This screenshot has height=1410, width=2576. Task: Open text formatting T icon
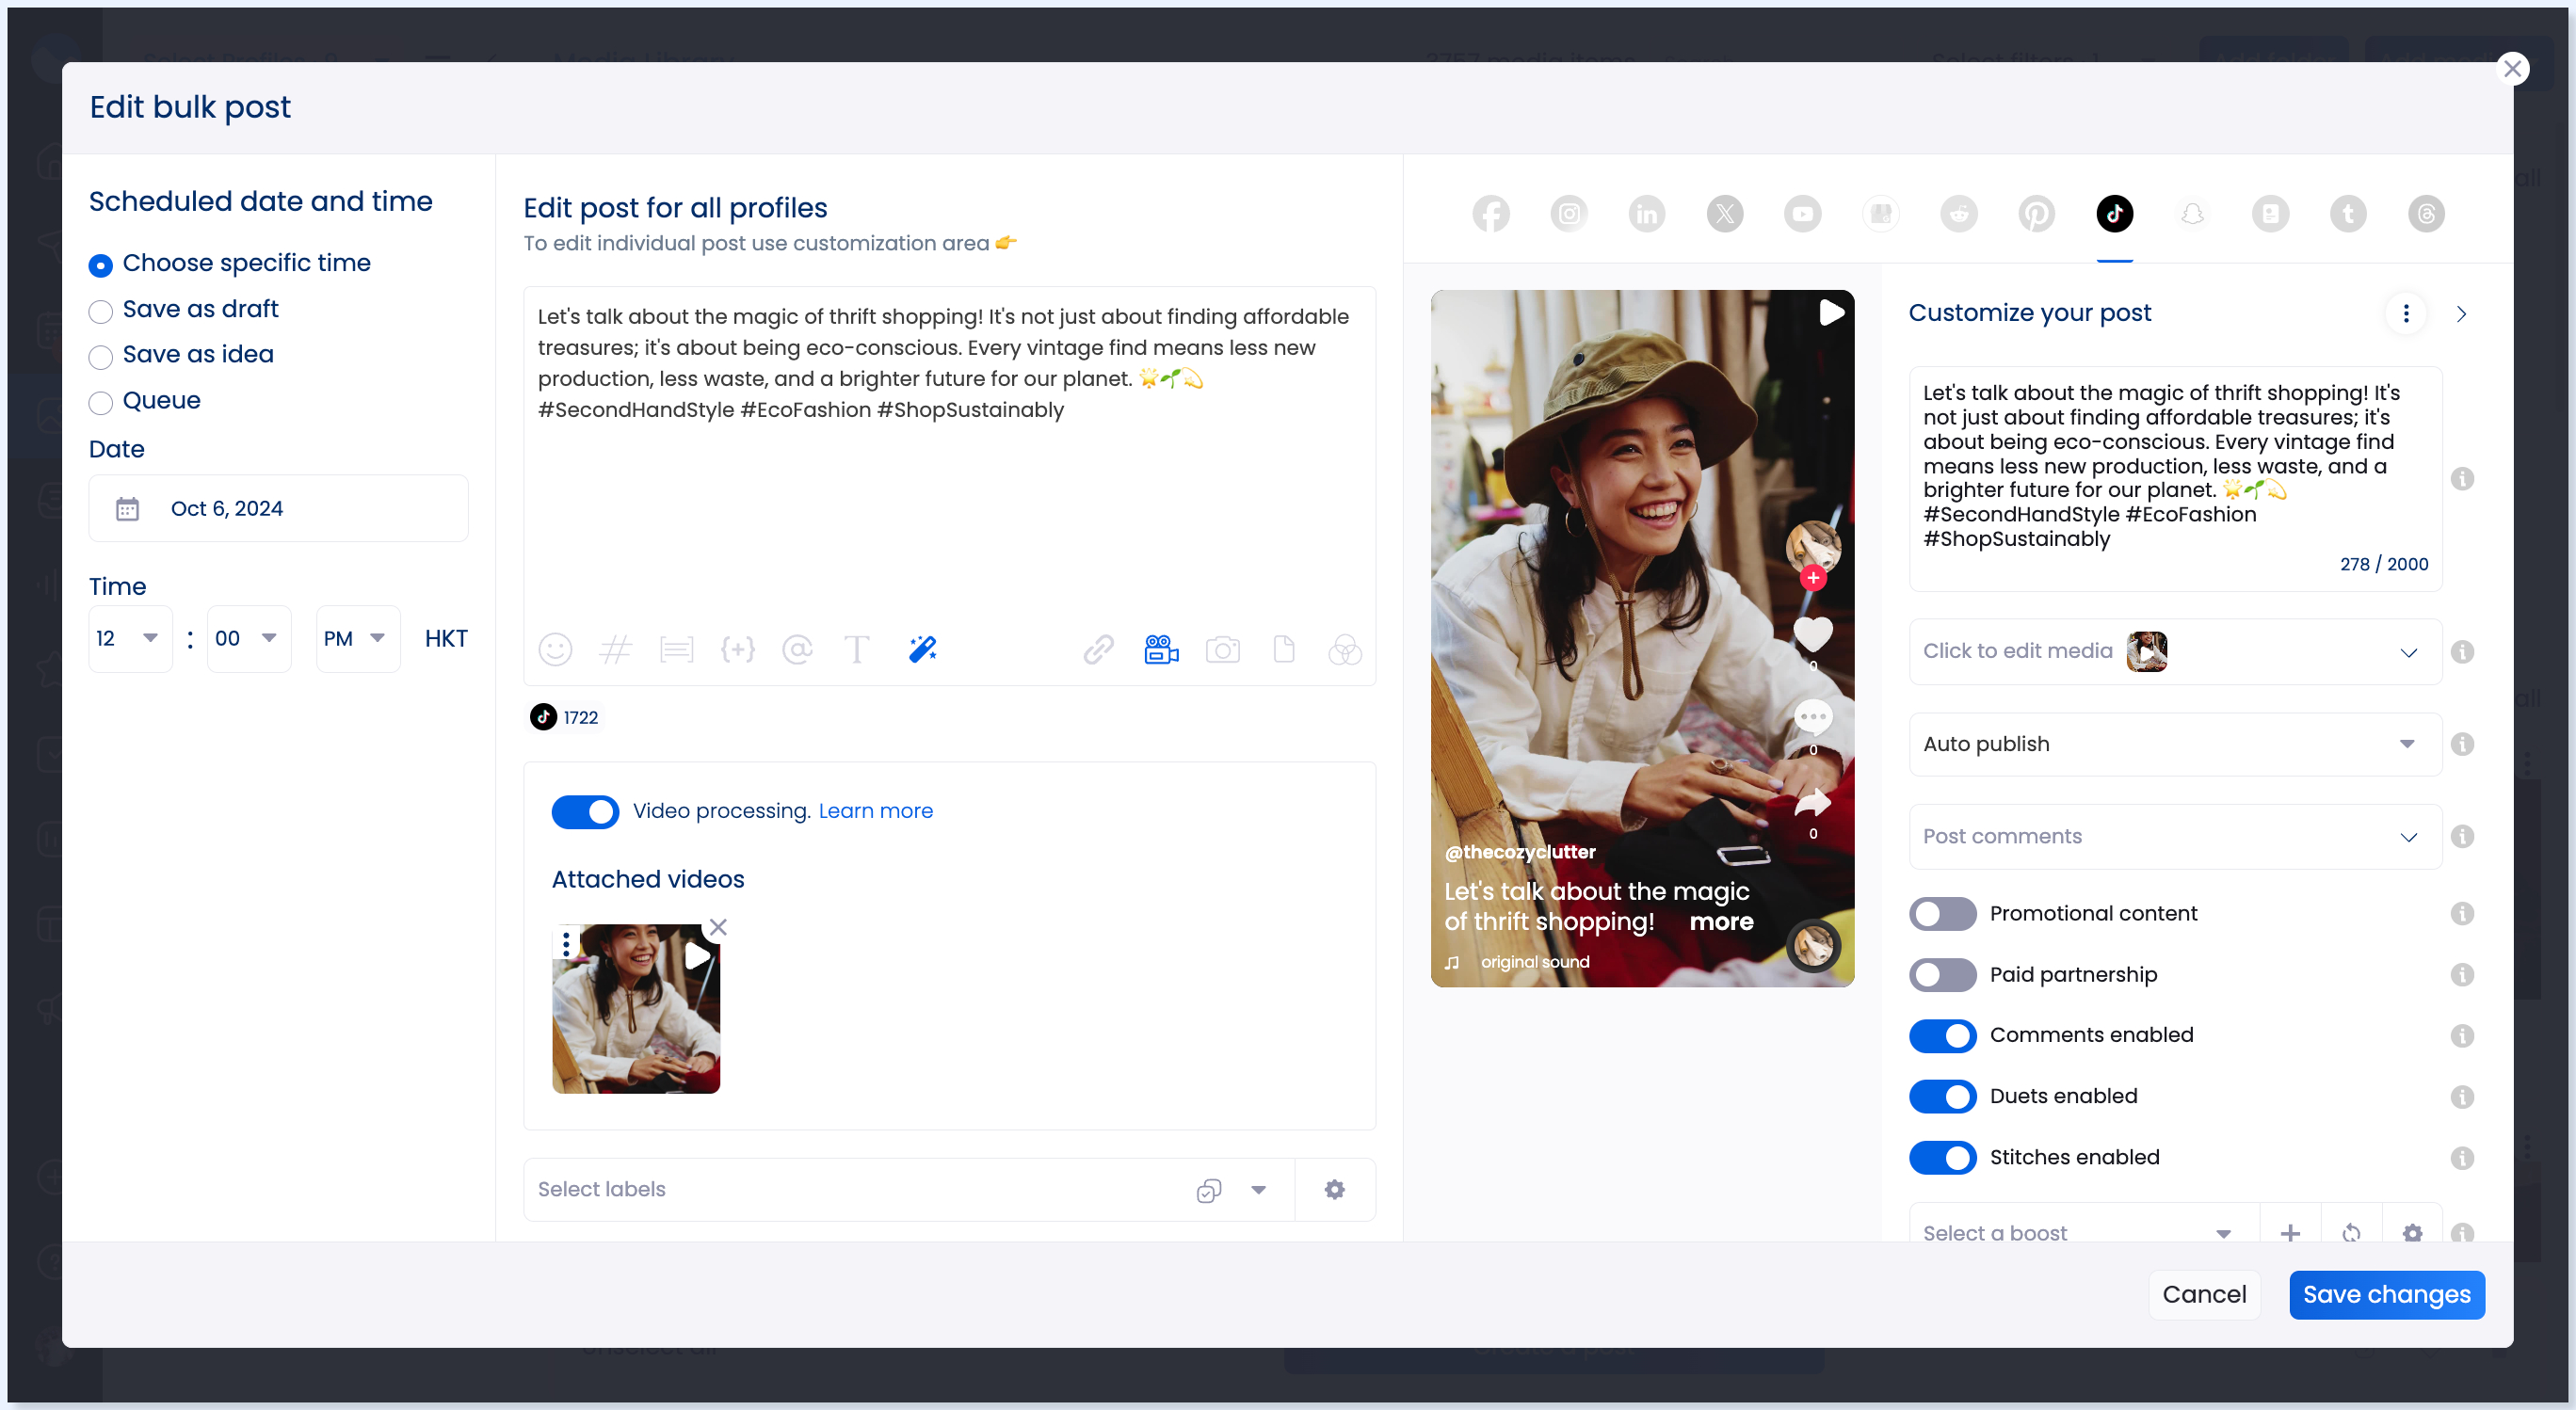(857, 650)
